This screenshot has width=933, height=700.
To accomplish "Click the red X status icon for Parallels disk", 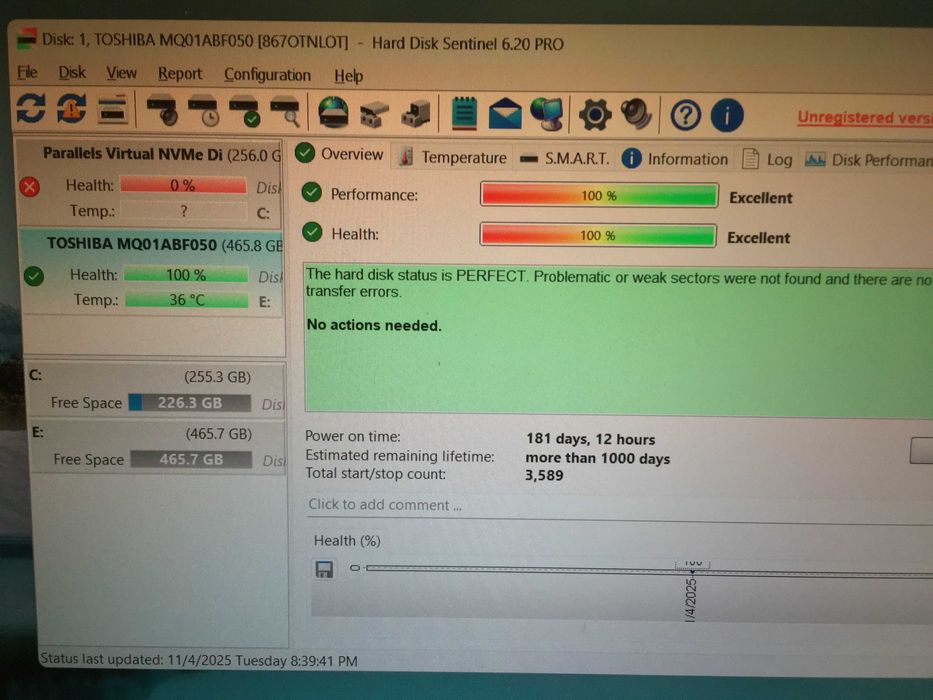I will [x=29, y=187].
